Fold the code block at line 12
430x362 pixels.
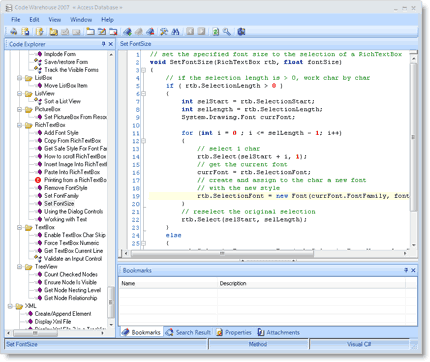143,141
